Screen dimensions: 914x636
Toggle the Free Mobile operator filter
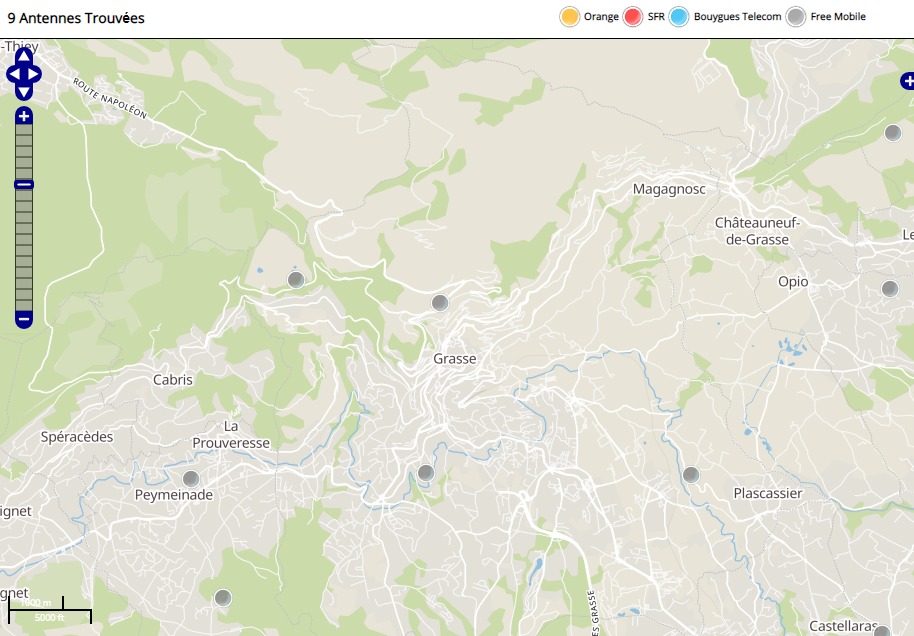[796, 17]
